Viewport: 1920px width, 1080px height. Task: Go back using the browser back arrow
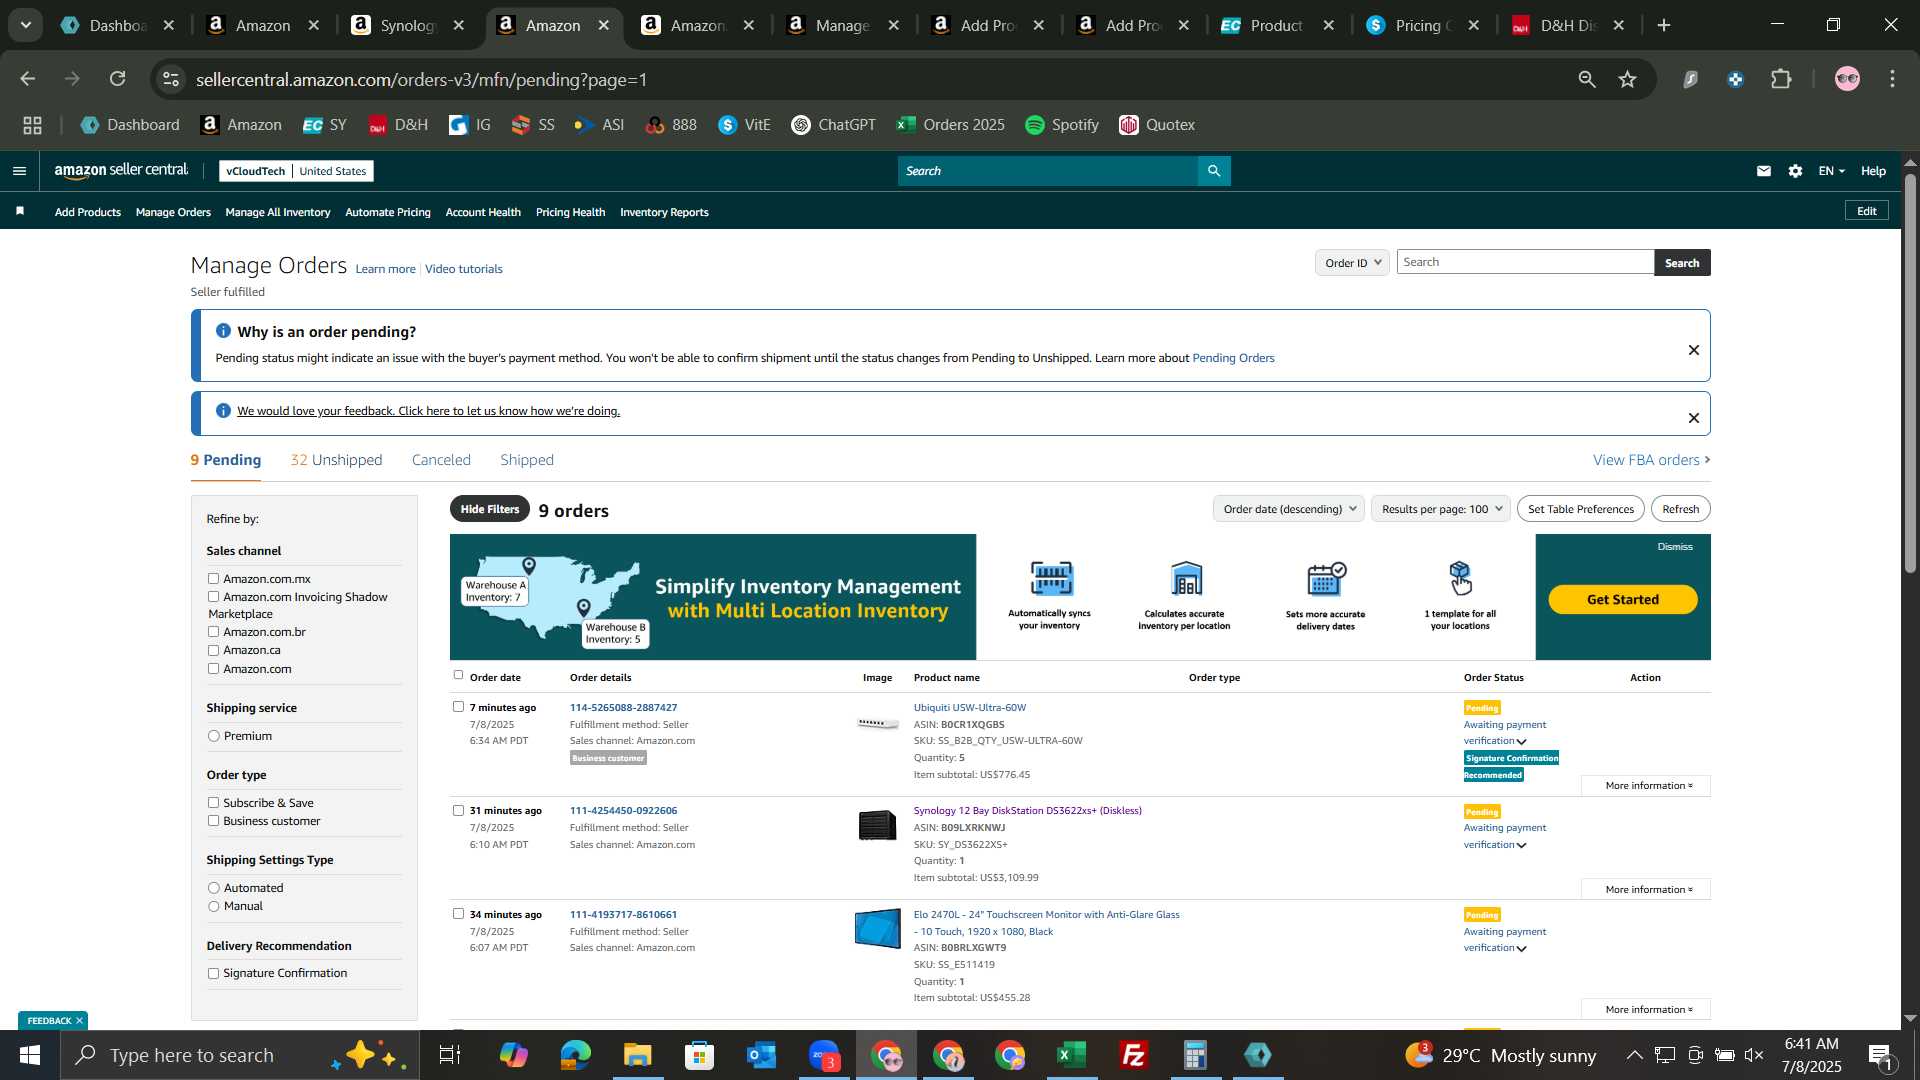(x=28, y=79)
